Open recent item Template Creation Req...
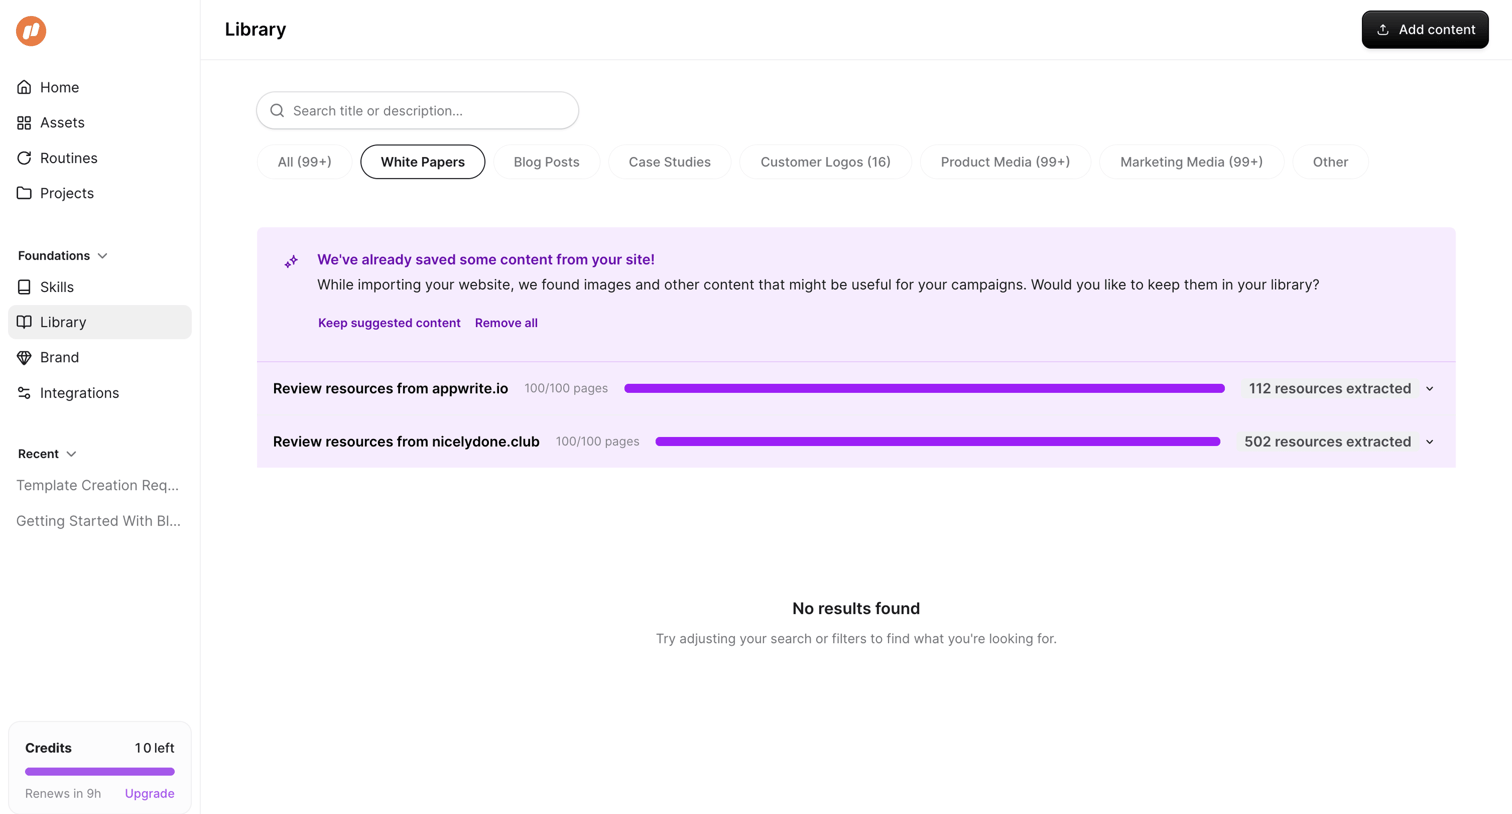Viewport: 1512px width, 814px height. click(98, 485)
